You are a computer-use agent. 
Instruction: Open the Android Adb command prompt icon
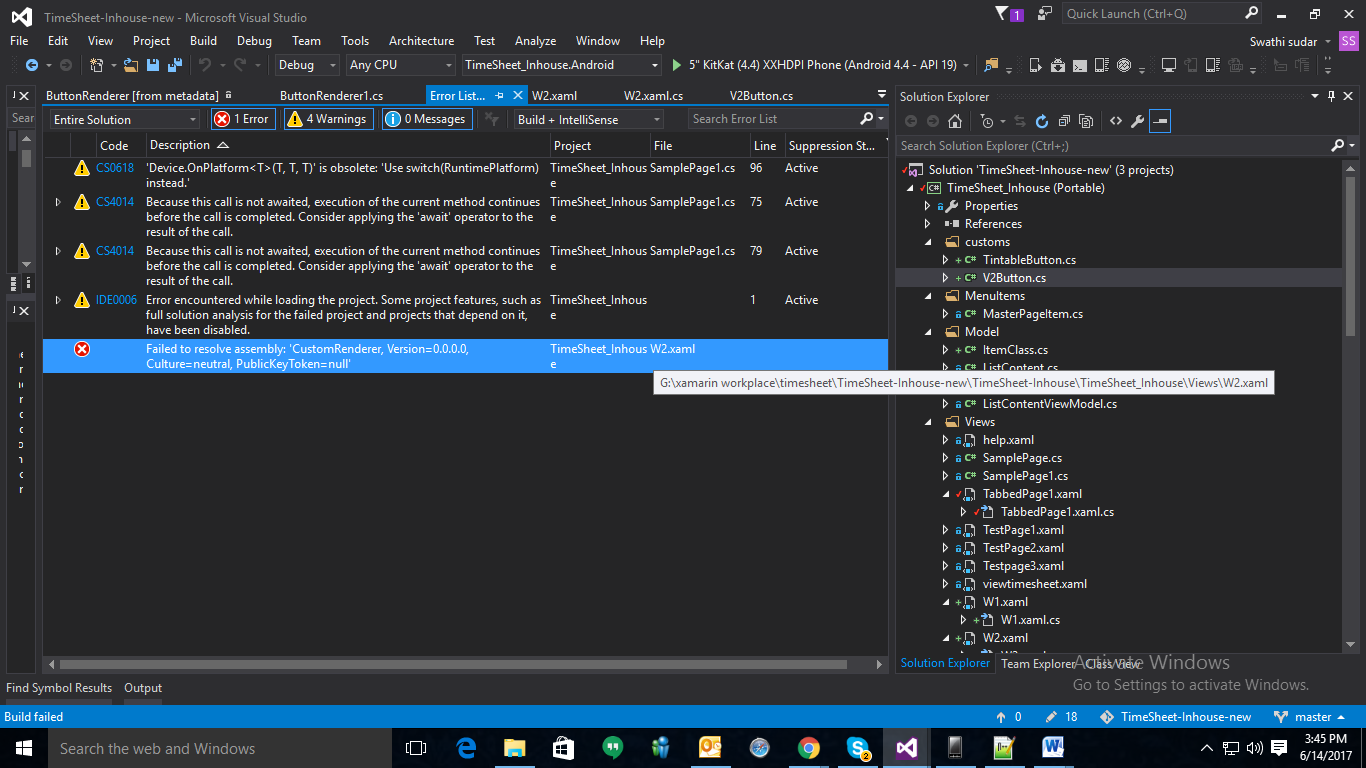click(1081, 65)
